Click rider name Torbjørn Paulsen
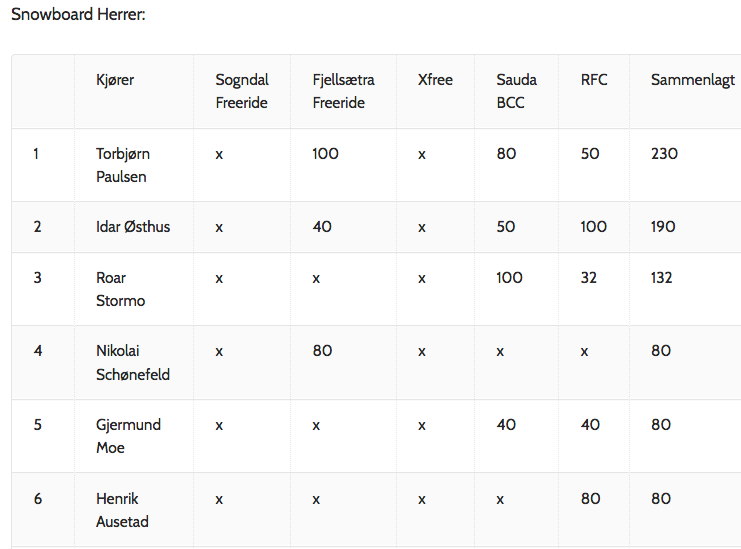741x549 pixels. pyautogui.click(x=123, y=165)
